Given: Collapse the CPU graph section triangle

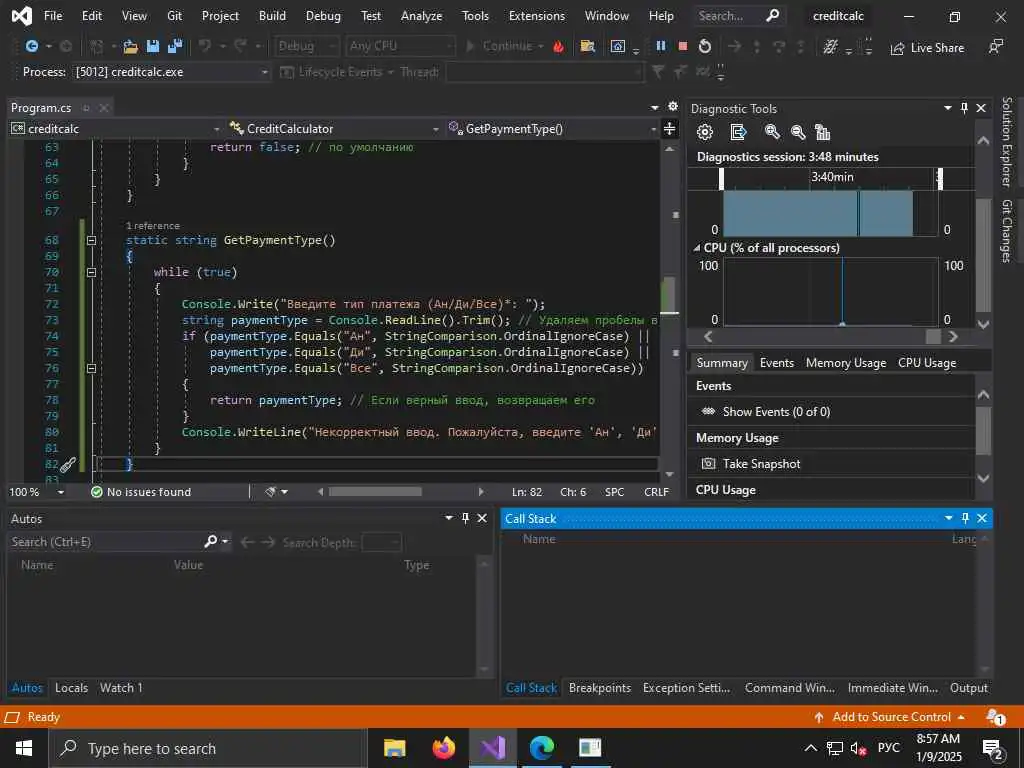Looking at the screenshot, I should [x=697, y=248].
